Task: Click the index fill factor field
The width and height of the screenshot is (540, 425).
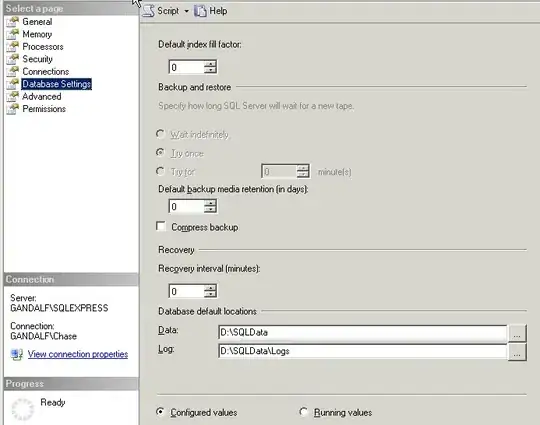Action: click(x=186, y=67)
